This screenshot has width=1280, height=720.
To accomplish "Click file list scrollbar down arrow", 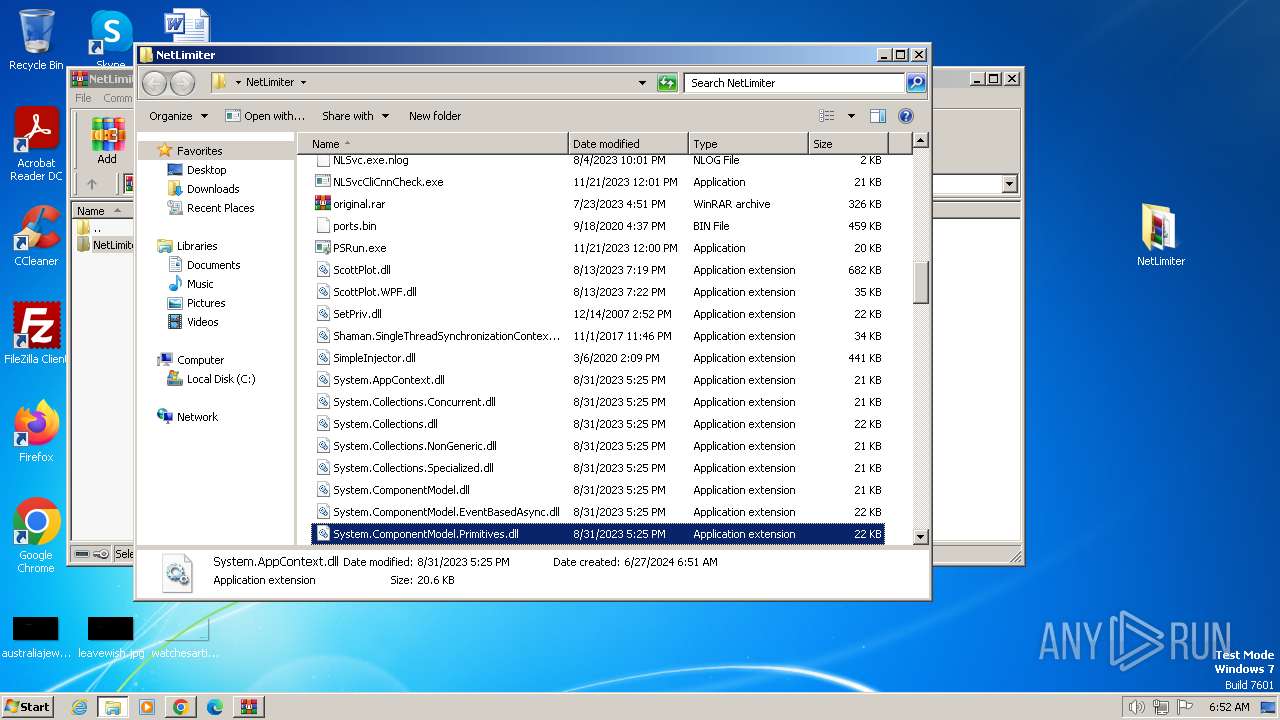I will point(921,537).
